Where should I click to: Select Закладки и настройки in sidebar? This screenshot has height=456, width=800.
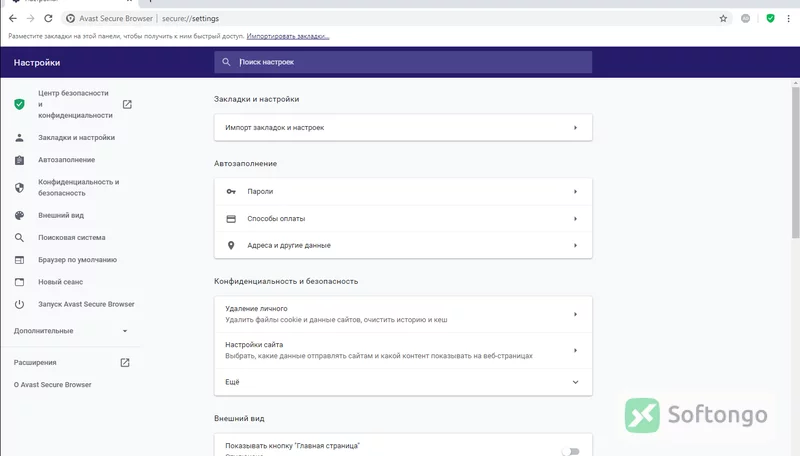pyautogui.click(x=77, y=138)
